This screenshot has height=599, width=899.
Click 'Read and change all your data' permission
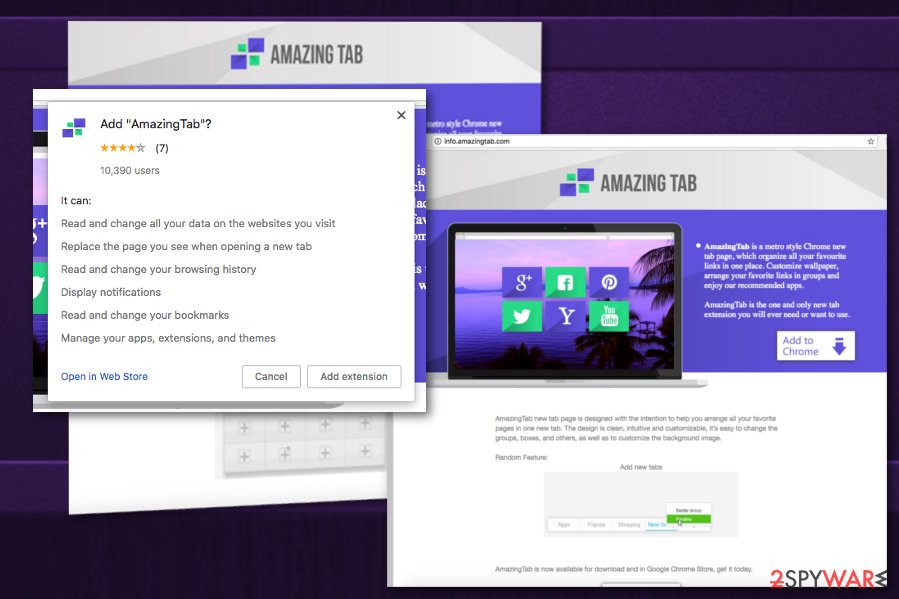click(198, 224)
